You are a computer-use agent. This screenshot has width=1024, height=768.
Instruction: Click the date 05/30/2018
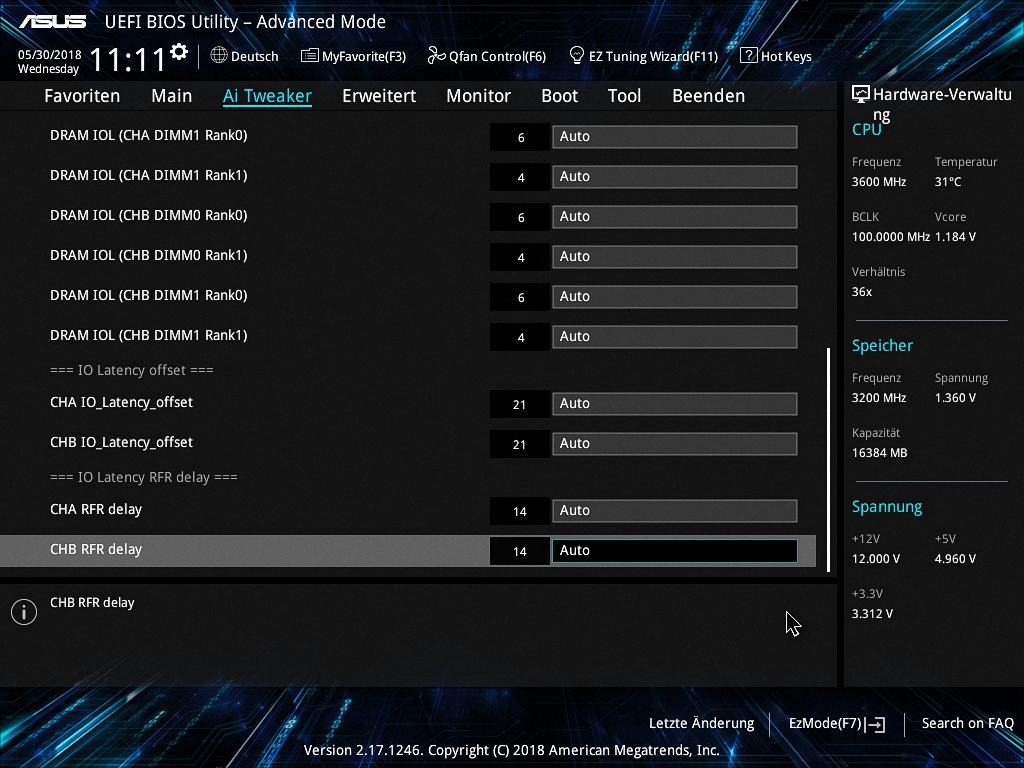(x=49, y=55)
